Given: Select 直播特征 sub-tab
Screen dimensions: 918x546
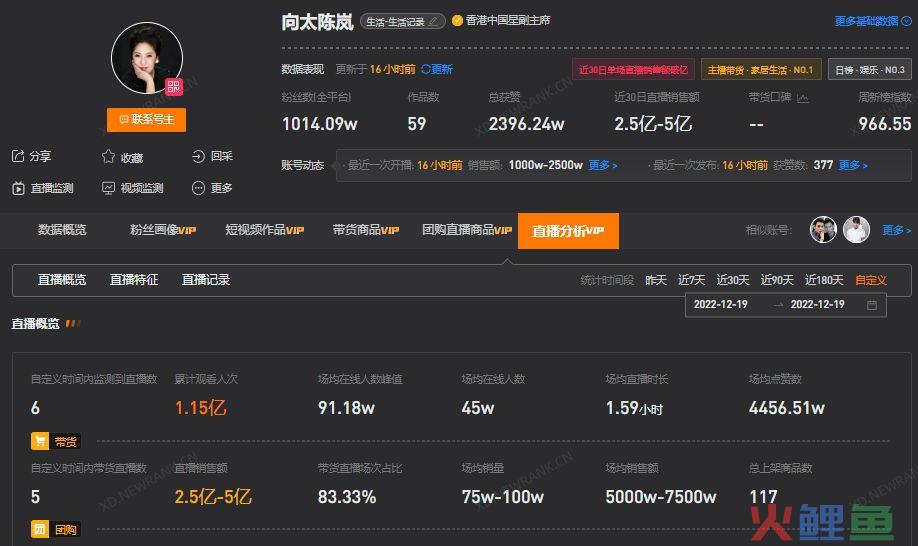Looking at the screenshot, I should coord(134,280).
